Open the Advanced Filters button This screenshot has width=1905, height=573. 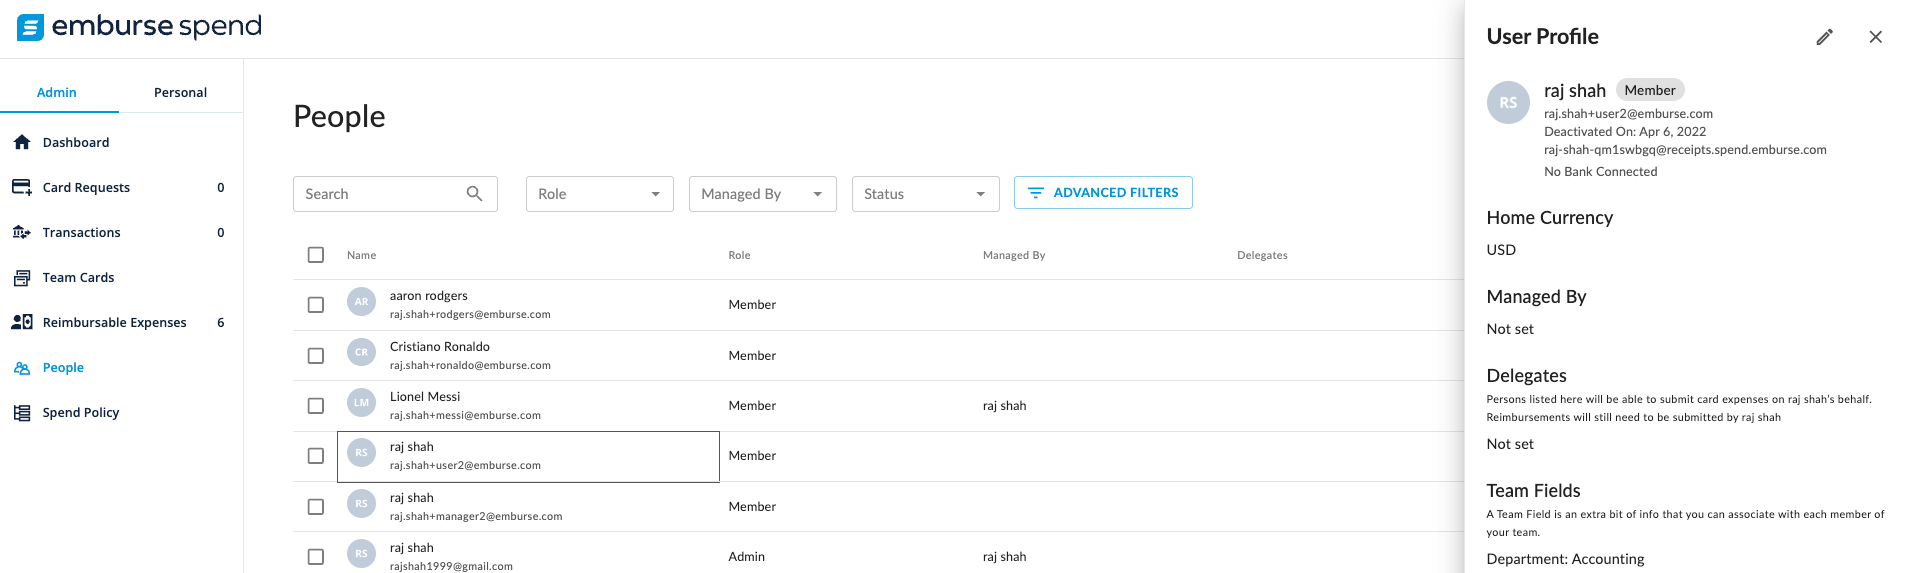[1103, 193]
